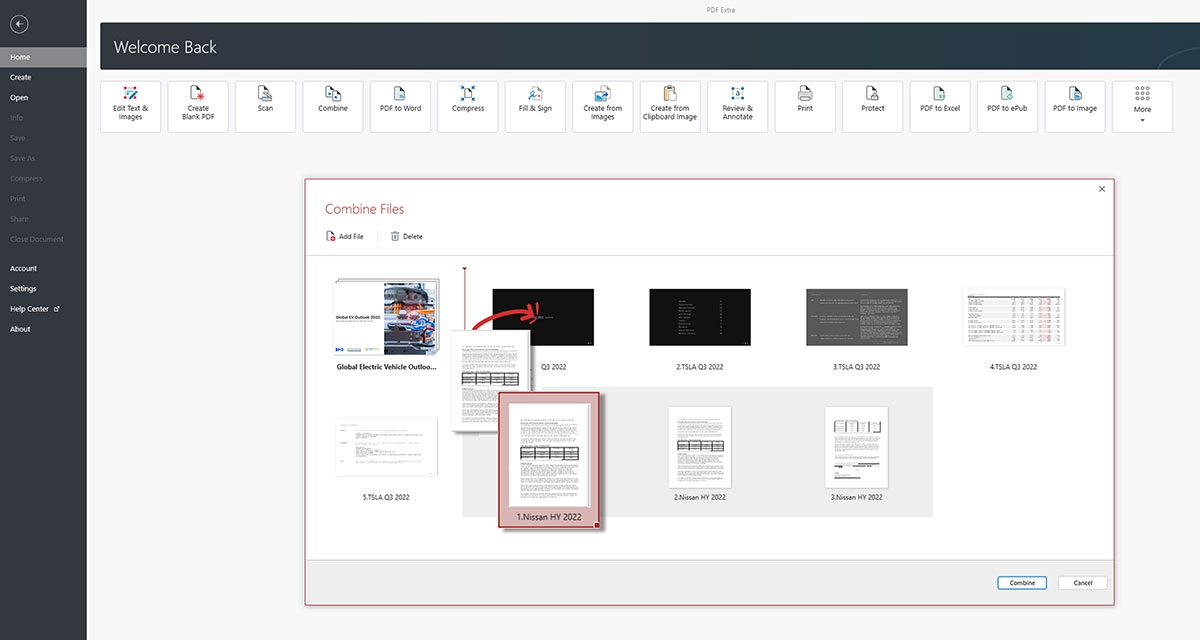Open Edit Text & Images tool
This screenshot has height=640, width=1200.
tap(130, 106)
